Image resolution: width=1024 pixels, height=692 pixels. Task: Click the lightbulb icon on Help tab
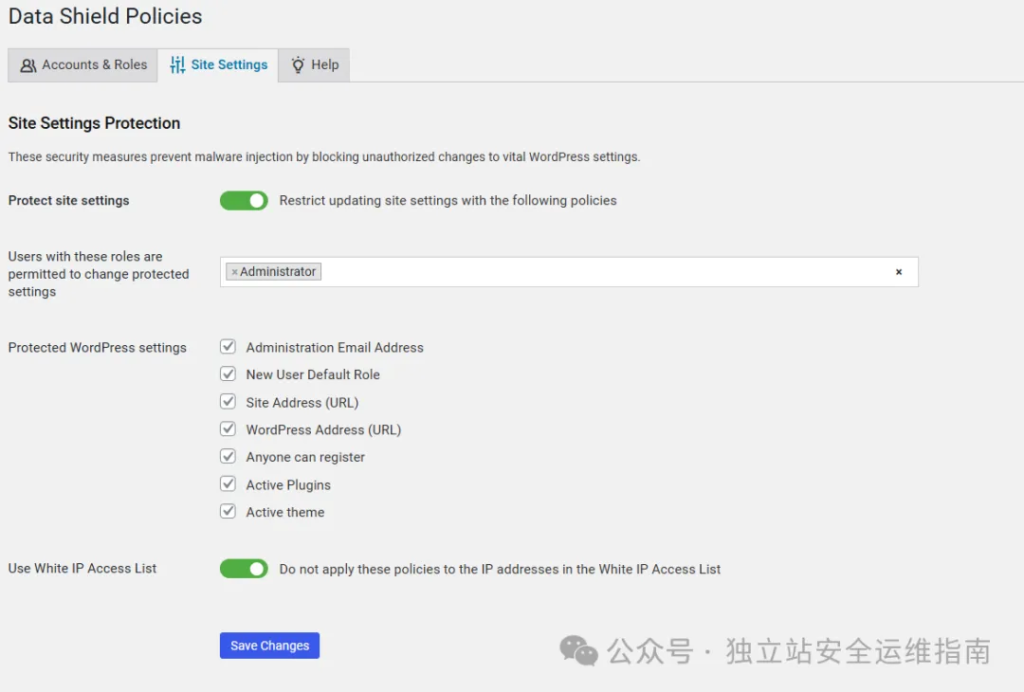click(x=298, y=65)
